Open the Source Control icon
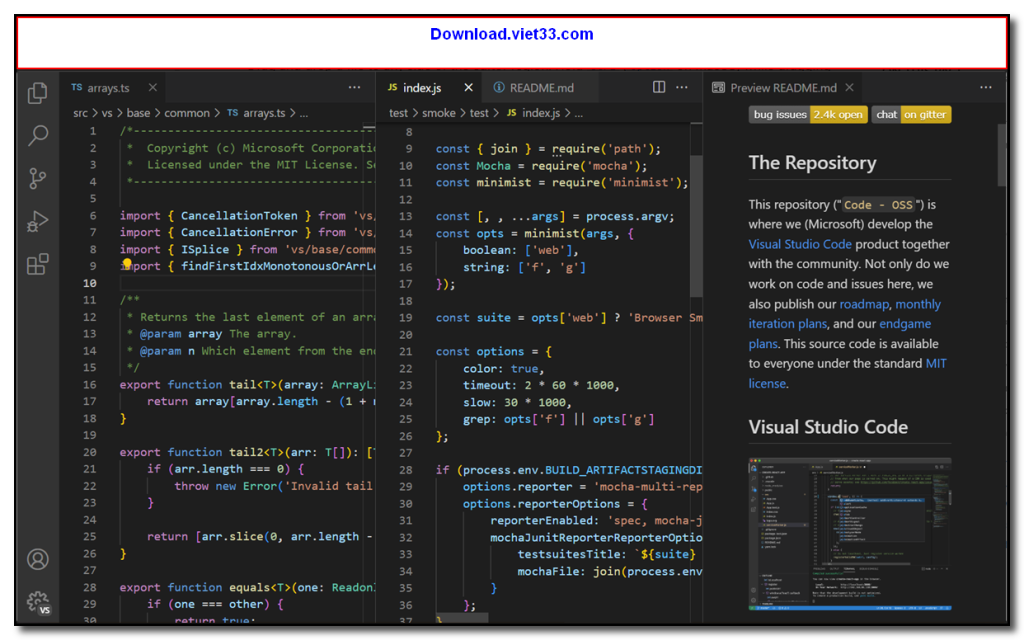1024x640 pixels. click(37, 177)
